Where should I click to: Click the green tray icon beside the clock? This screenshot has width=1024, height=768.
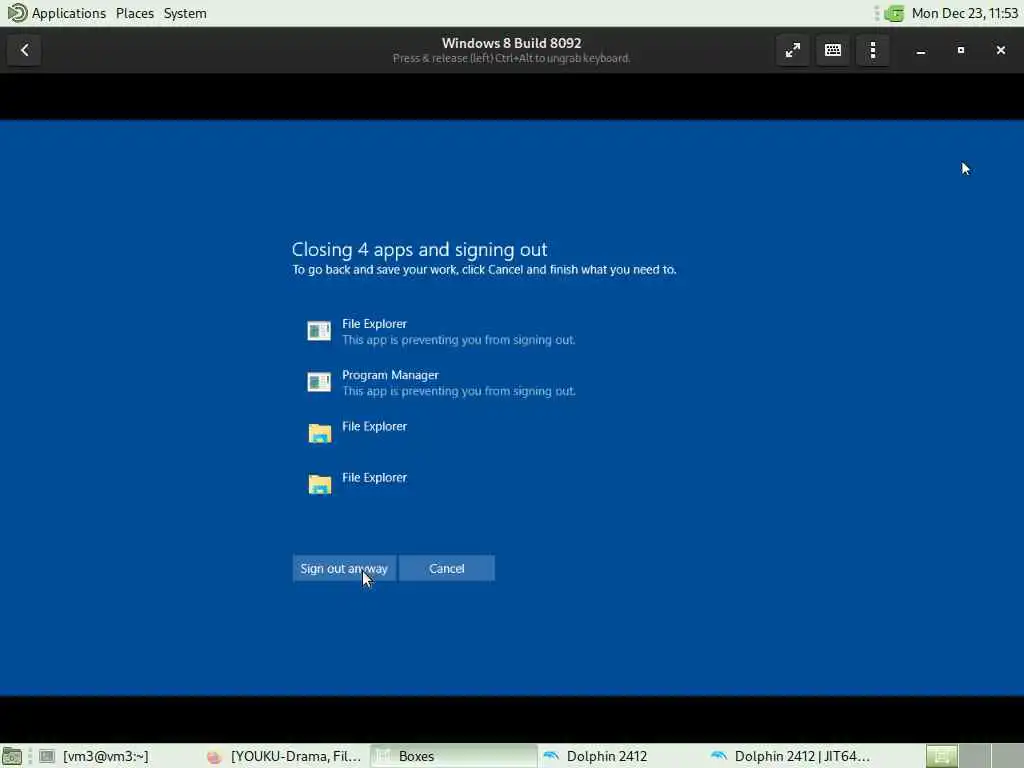coord(893,13)
